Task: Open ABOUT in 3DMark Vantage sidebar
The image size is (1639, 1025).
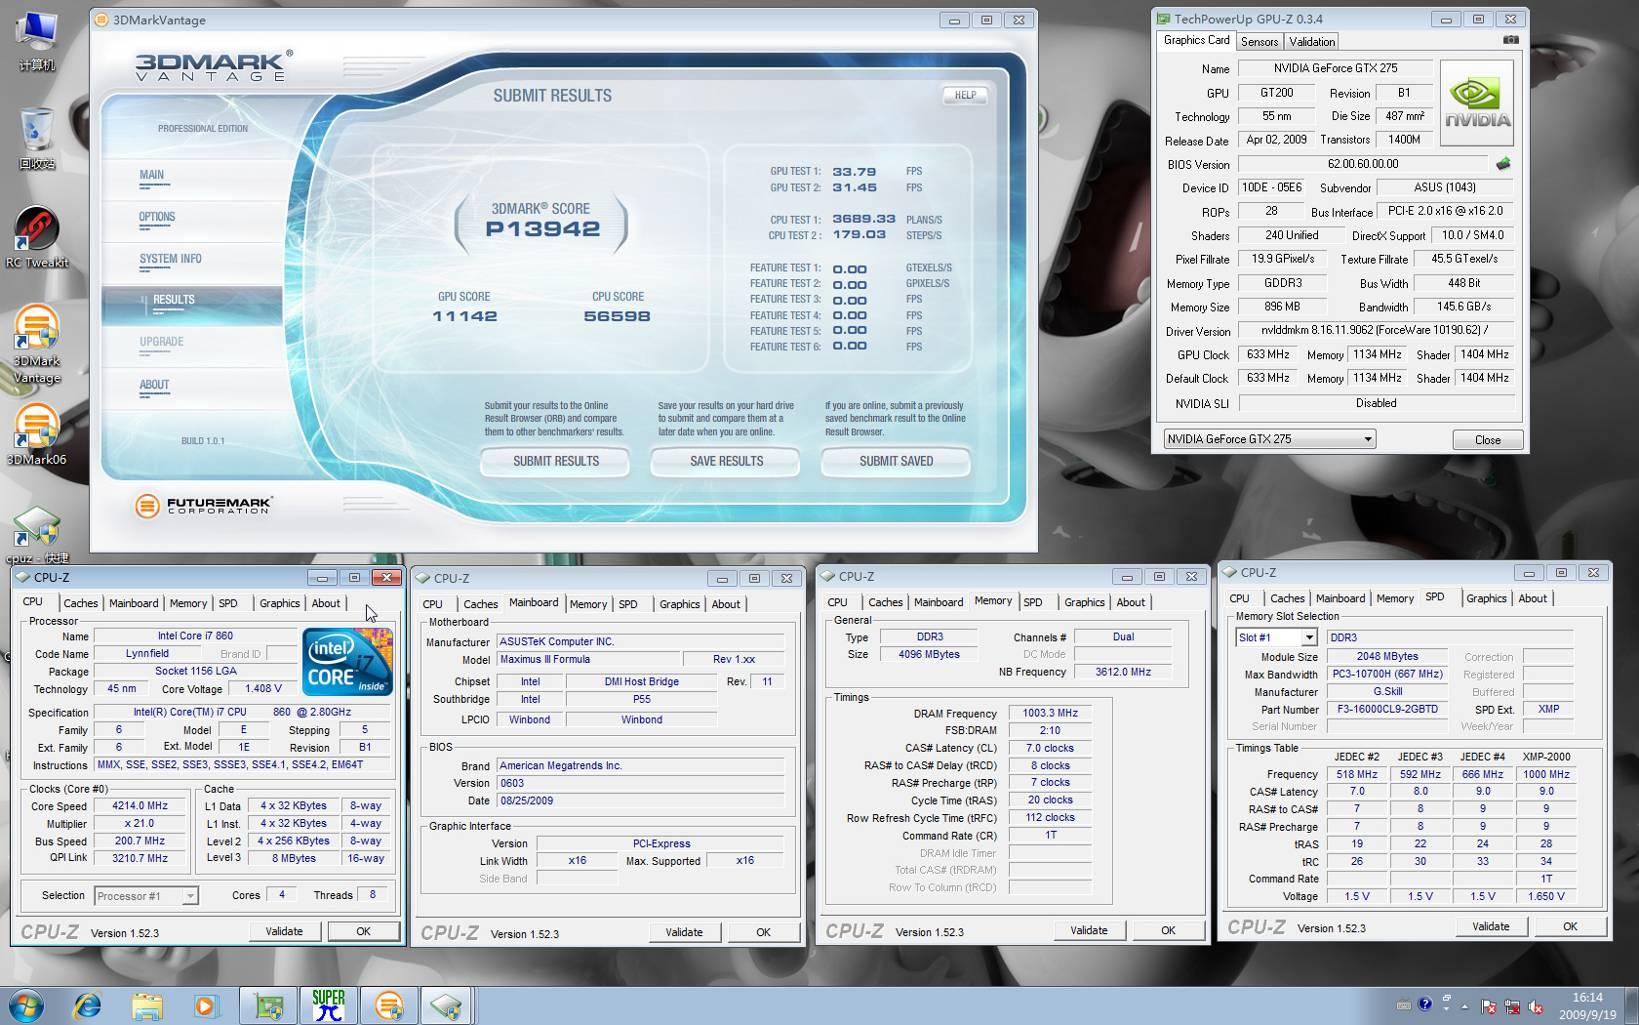Action: tap(154, 385)
